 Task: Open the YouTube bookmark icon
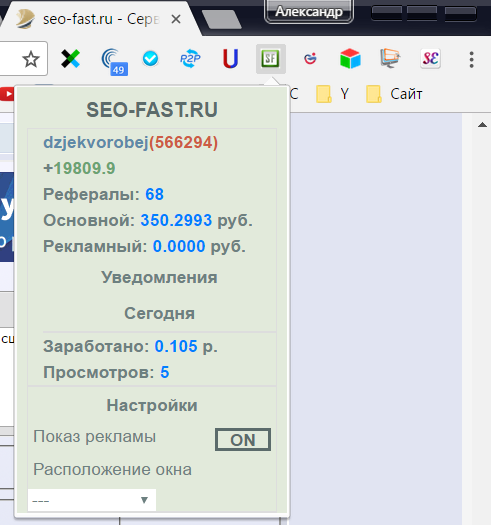click(x=7, y=94)
